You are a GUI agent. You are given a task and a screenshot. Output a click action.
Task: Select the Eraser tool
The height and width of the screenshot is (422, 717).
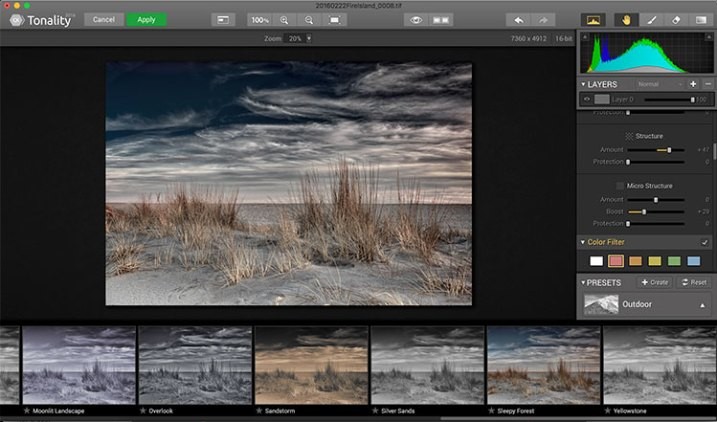pyautogui.click(x=676, y=20)
